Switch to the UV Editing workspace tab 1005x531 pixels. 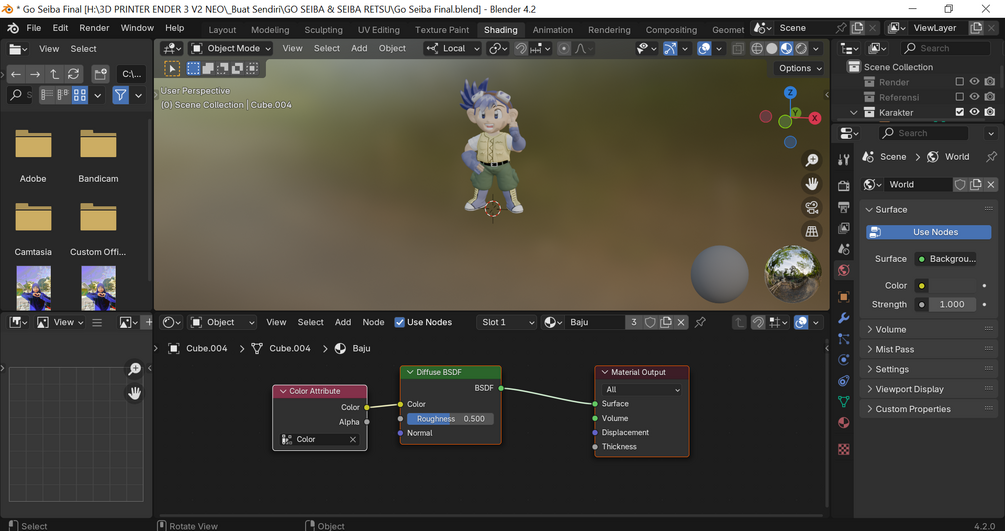(x=378, y=30)
